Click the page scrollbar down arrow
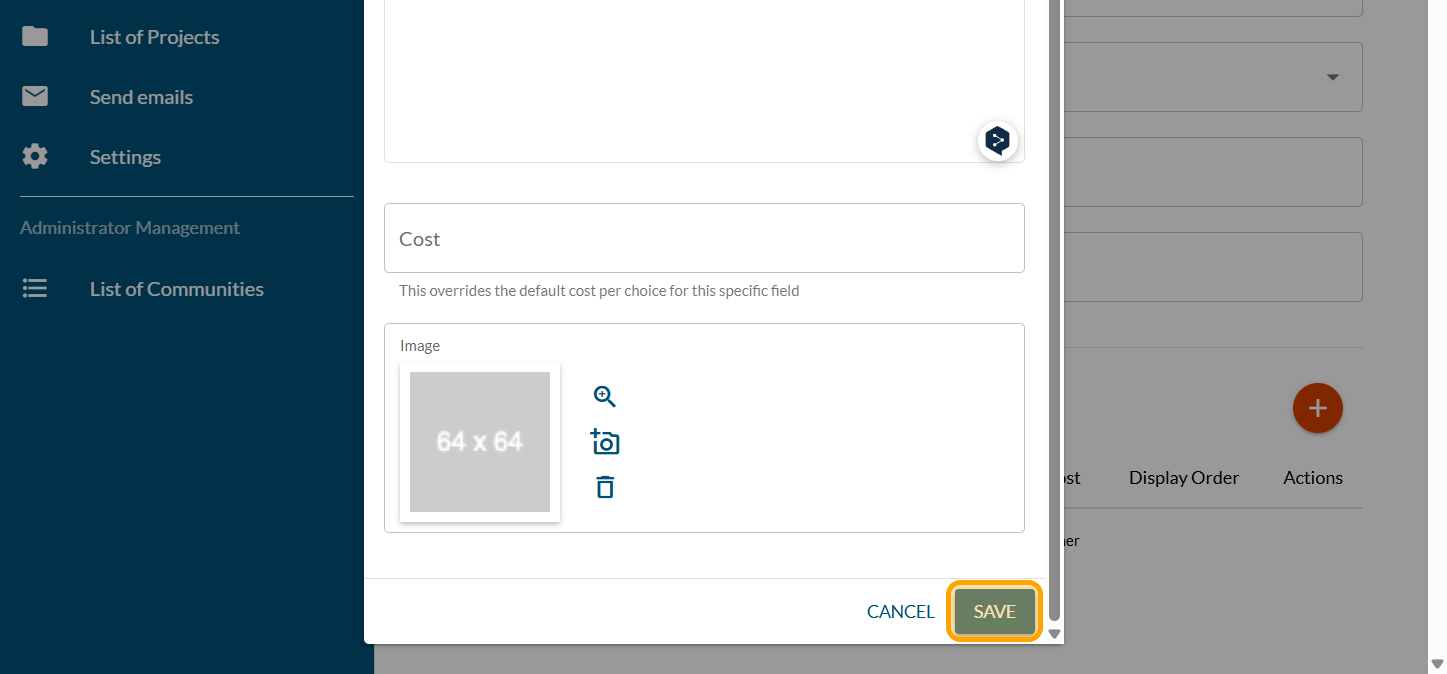 pyautogui.click(x=1437, y=664)
